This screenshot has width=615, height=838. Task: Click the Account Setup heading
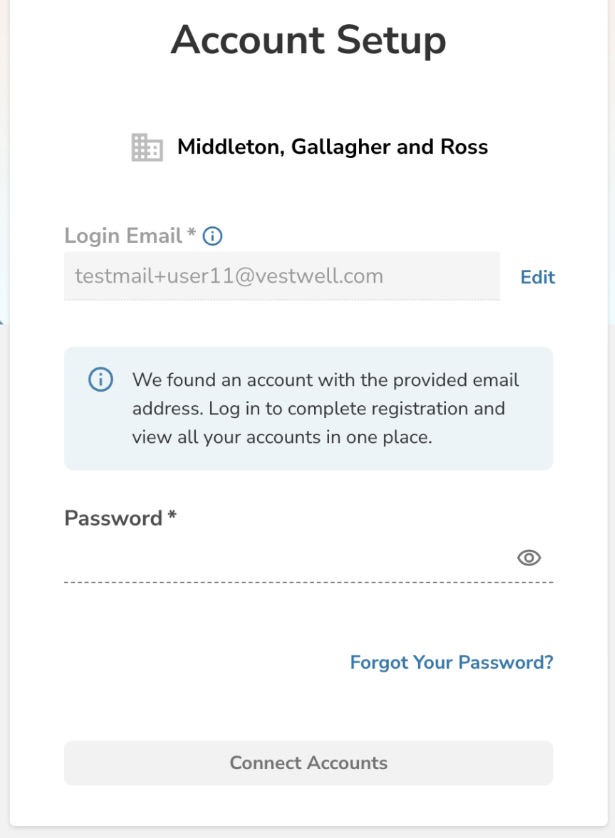click(x=308, y=41)
